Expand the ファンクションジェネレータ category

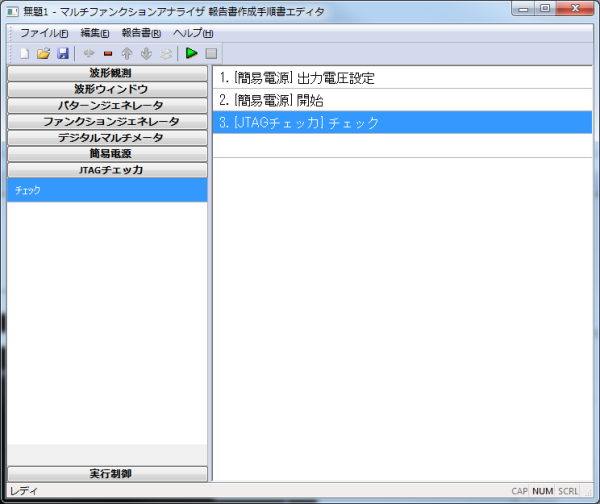point(108,121)
